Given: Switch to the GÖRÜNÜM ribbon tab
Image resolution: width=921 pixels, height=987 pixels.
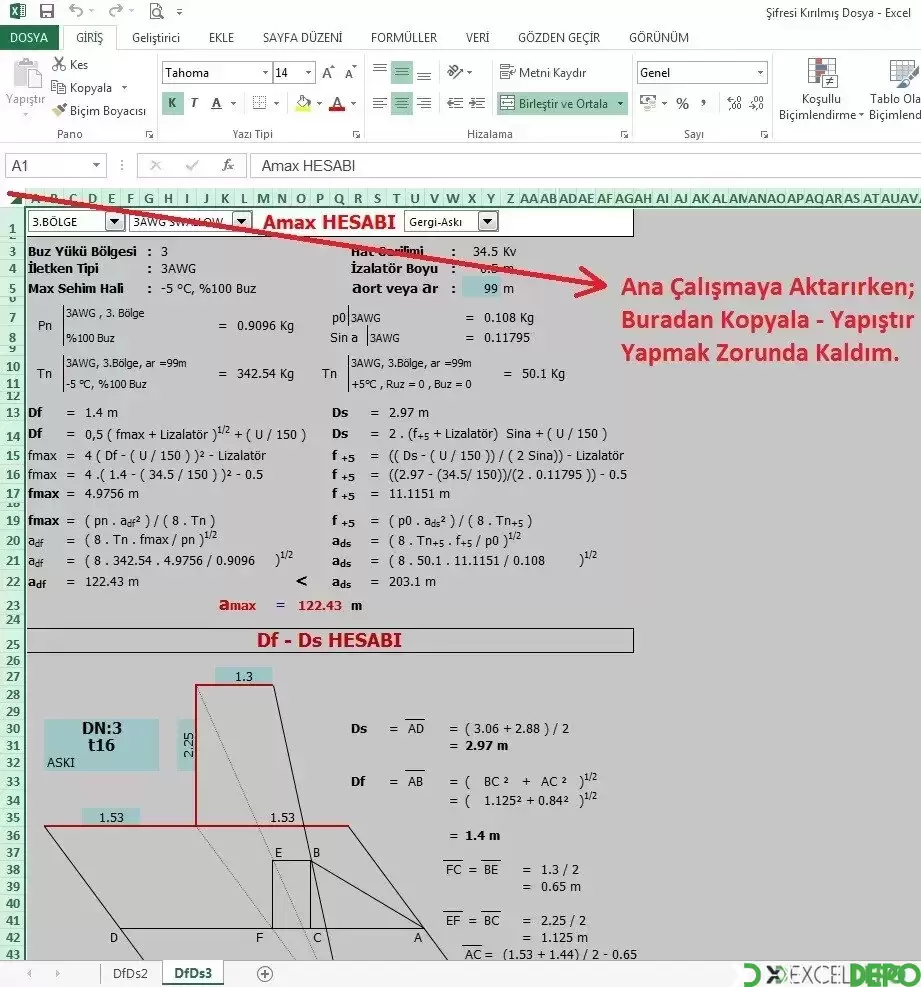Looking at the screenshot, I should tap(658, 38).
